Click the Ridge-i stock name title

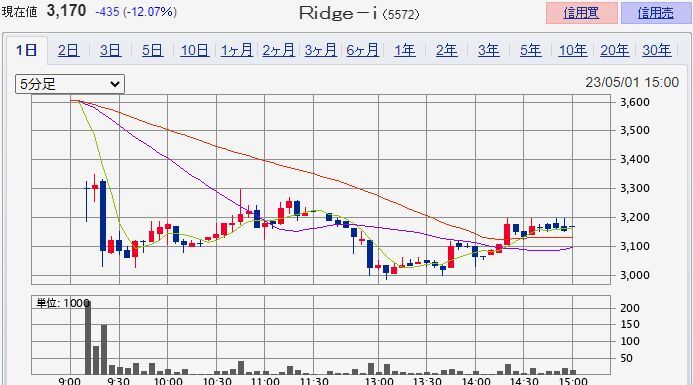338,14
